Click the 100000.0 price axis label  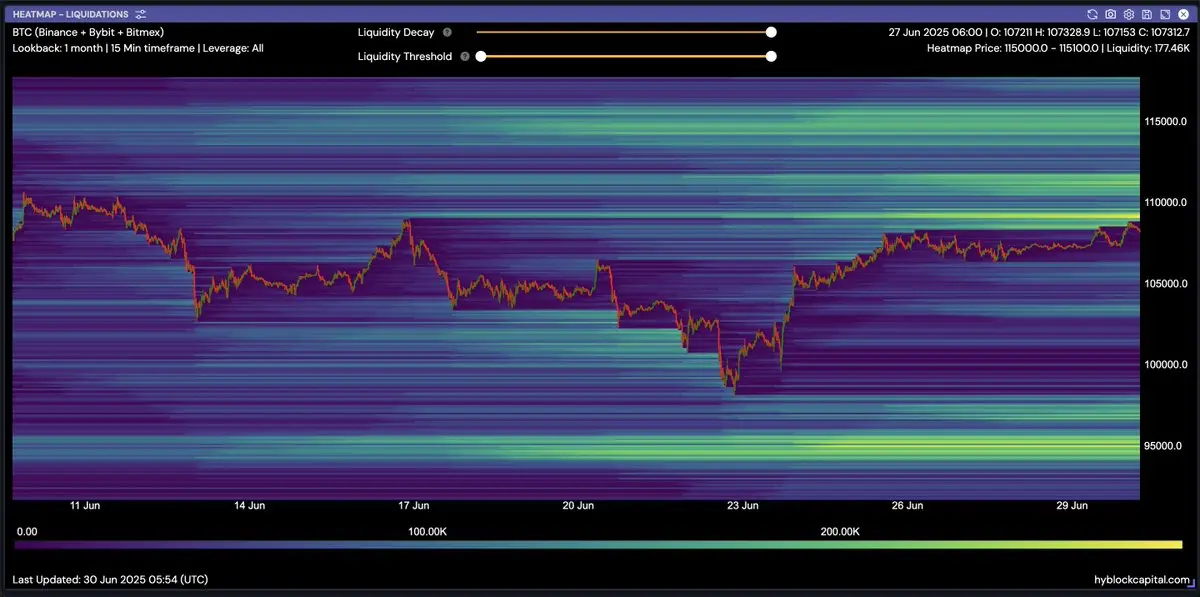coord(1167,365)
